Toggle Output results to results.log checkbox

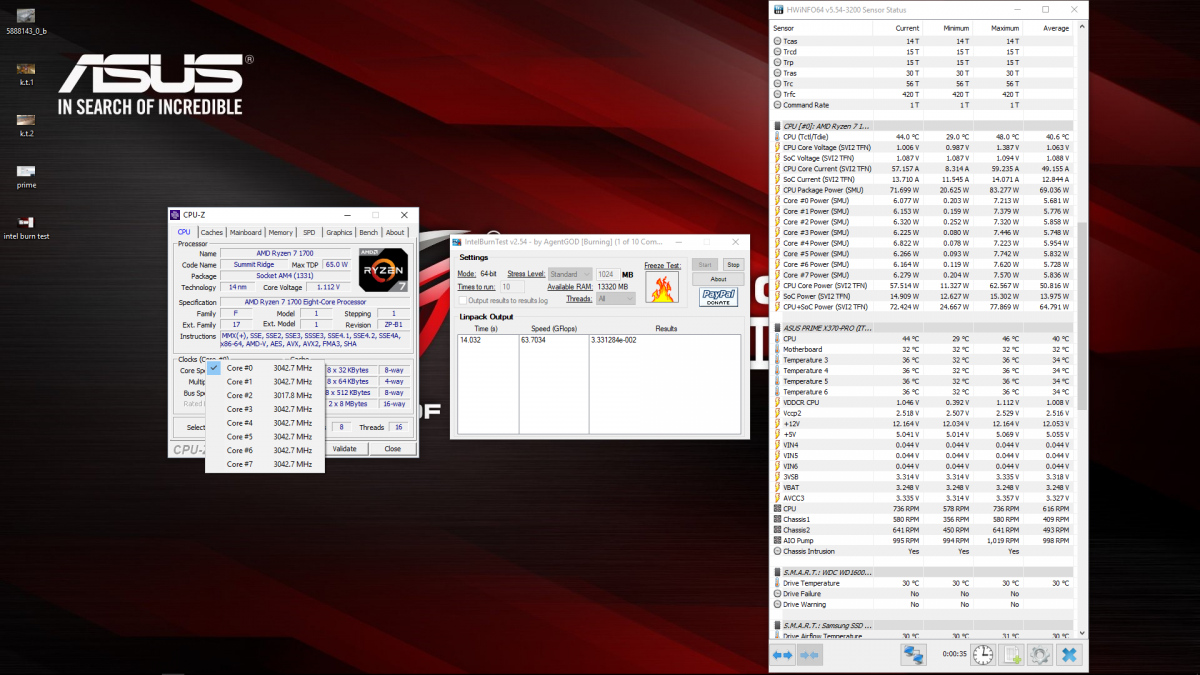tap(462, 300)
